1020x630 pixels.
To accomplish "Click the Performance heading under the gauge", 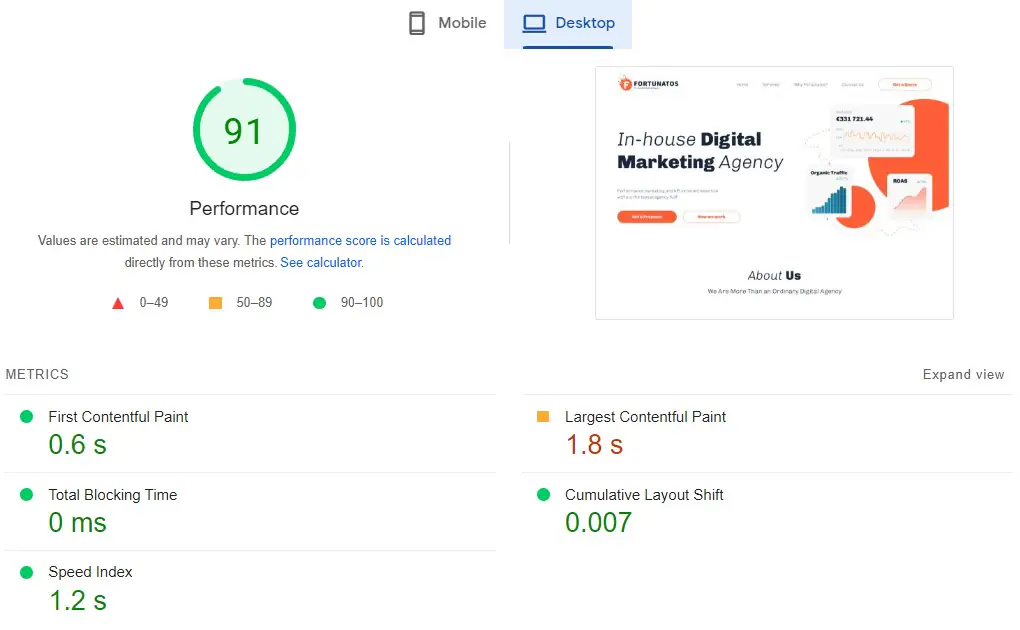I will 245,208.
